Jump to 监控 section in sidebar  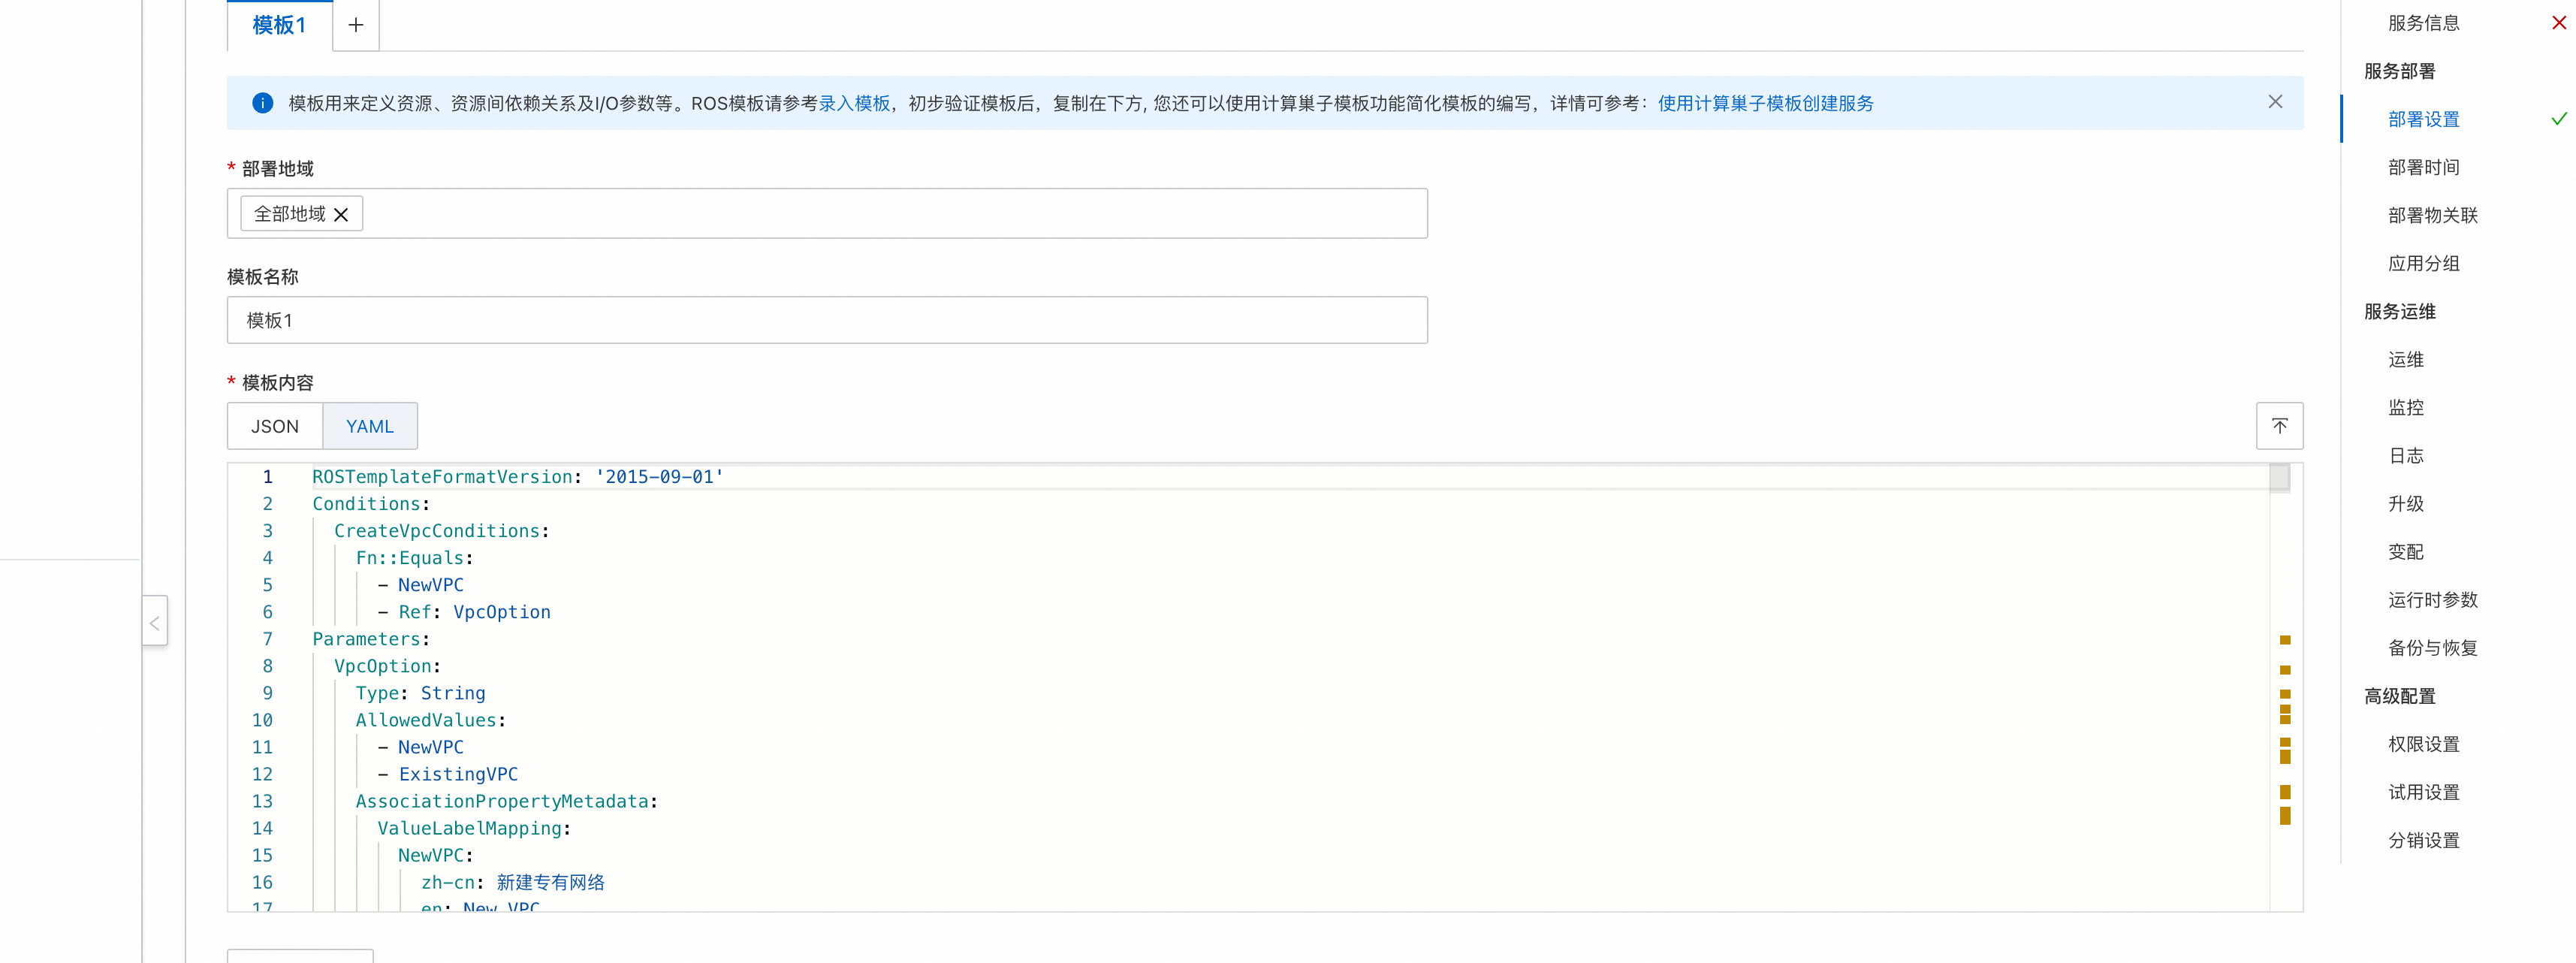pos(2405,407)
